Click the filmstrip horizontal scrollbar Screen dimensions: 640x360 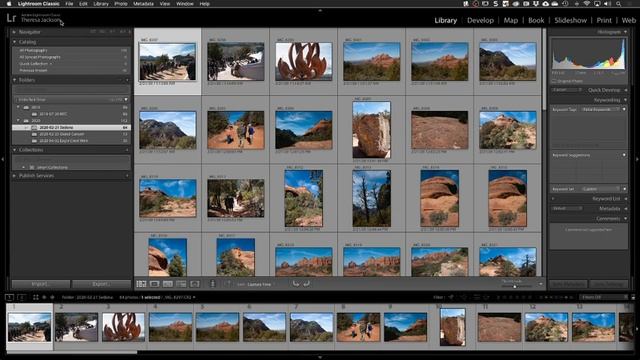[72, 351]
